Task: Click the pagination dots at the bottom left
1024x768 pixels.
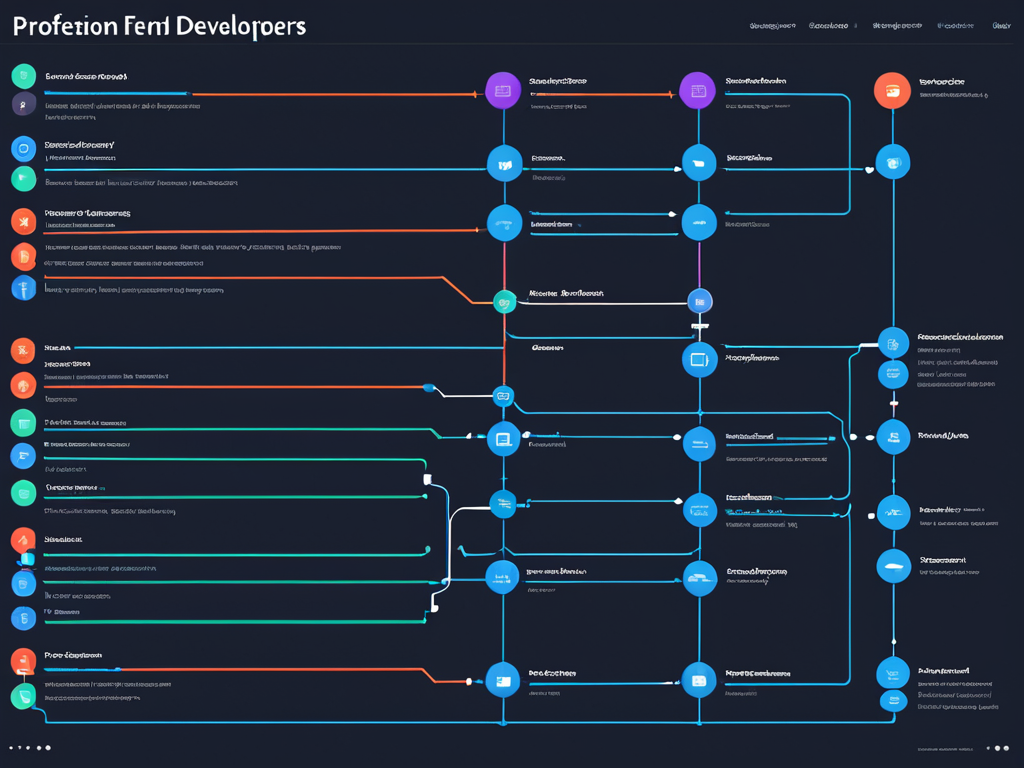Action: click(30, 747)
